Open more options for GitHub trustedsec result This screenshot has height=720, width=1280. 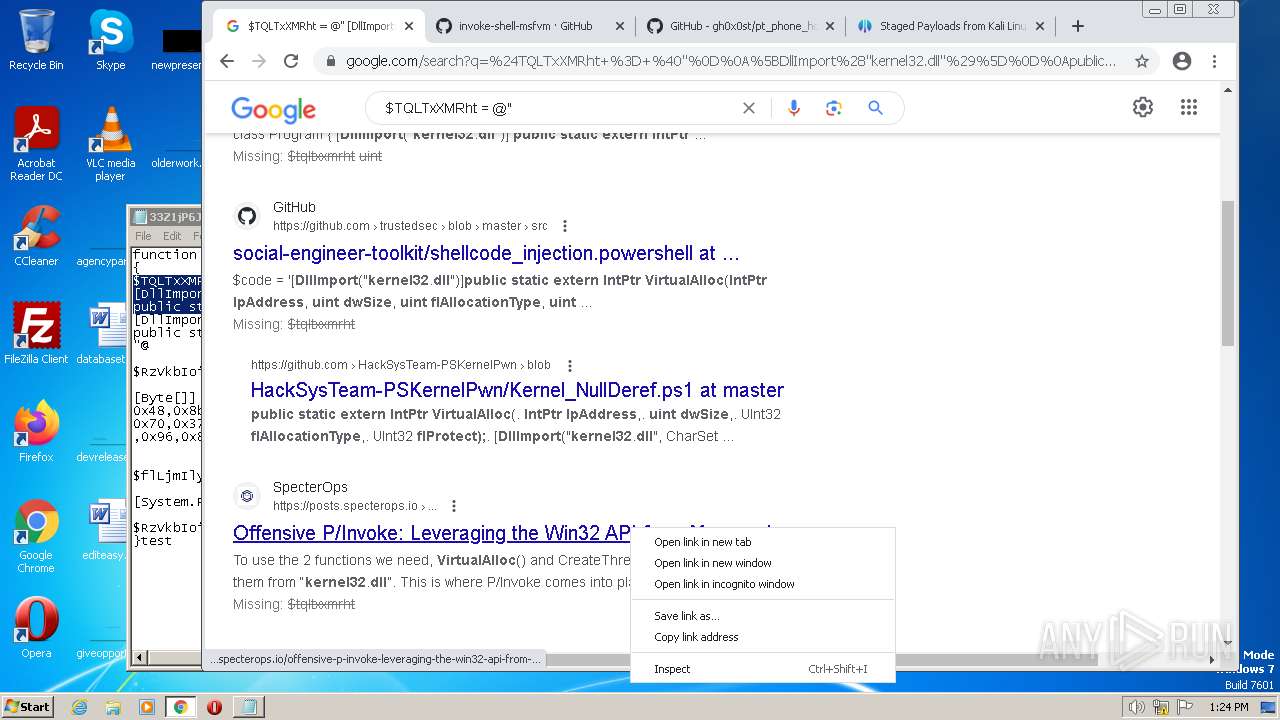click(565, 226)
